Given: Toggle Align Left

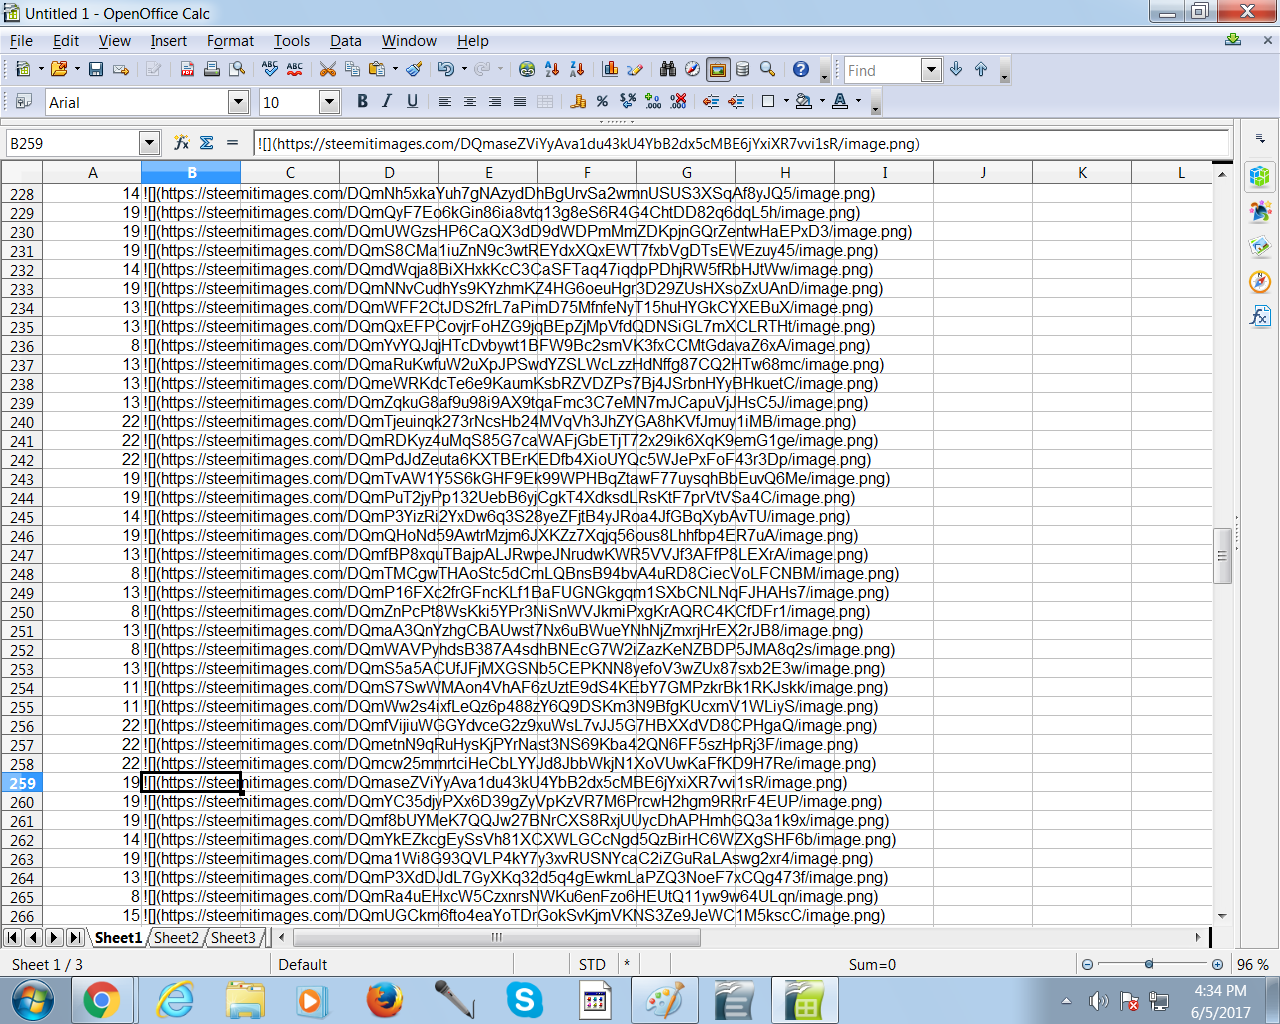Looking at the screenshot, I should 445,101.
